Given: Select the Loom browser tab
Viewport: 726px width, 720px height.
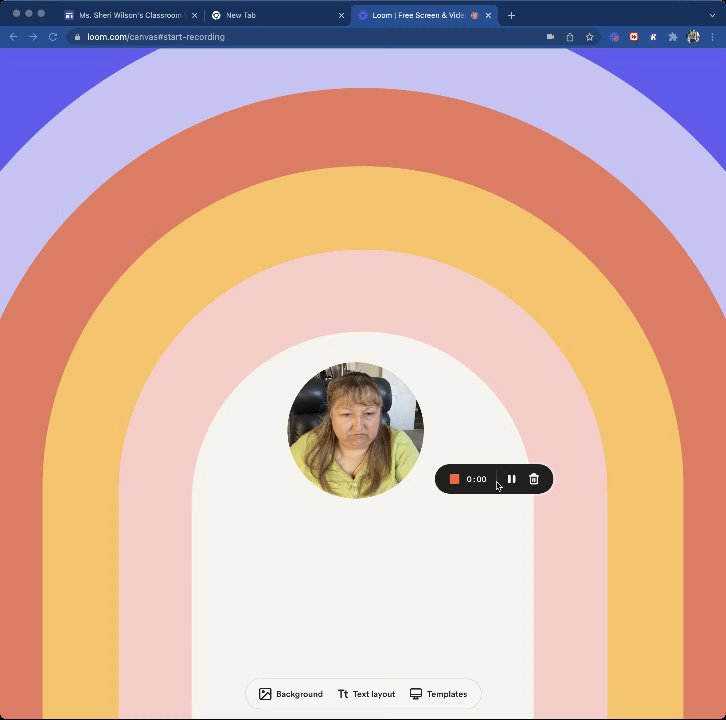Looking at the screenshot, I should click(x=424, y=15).
